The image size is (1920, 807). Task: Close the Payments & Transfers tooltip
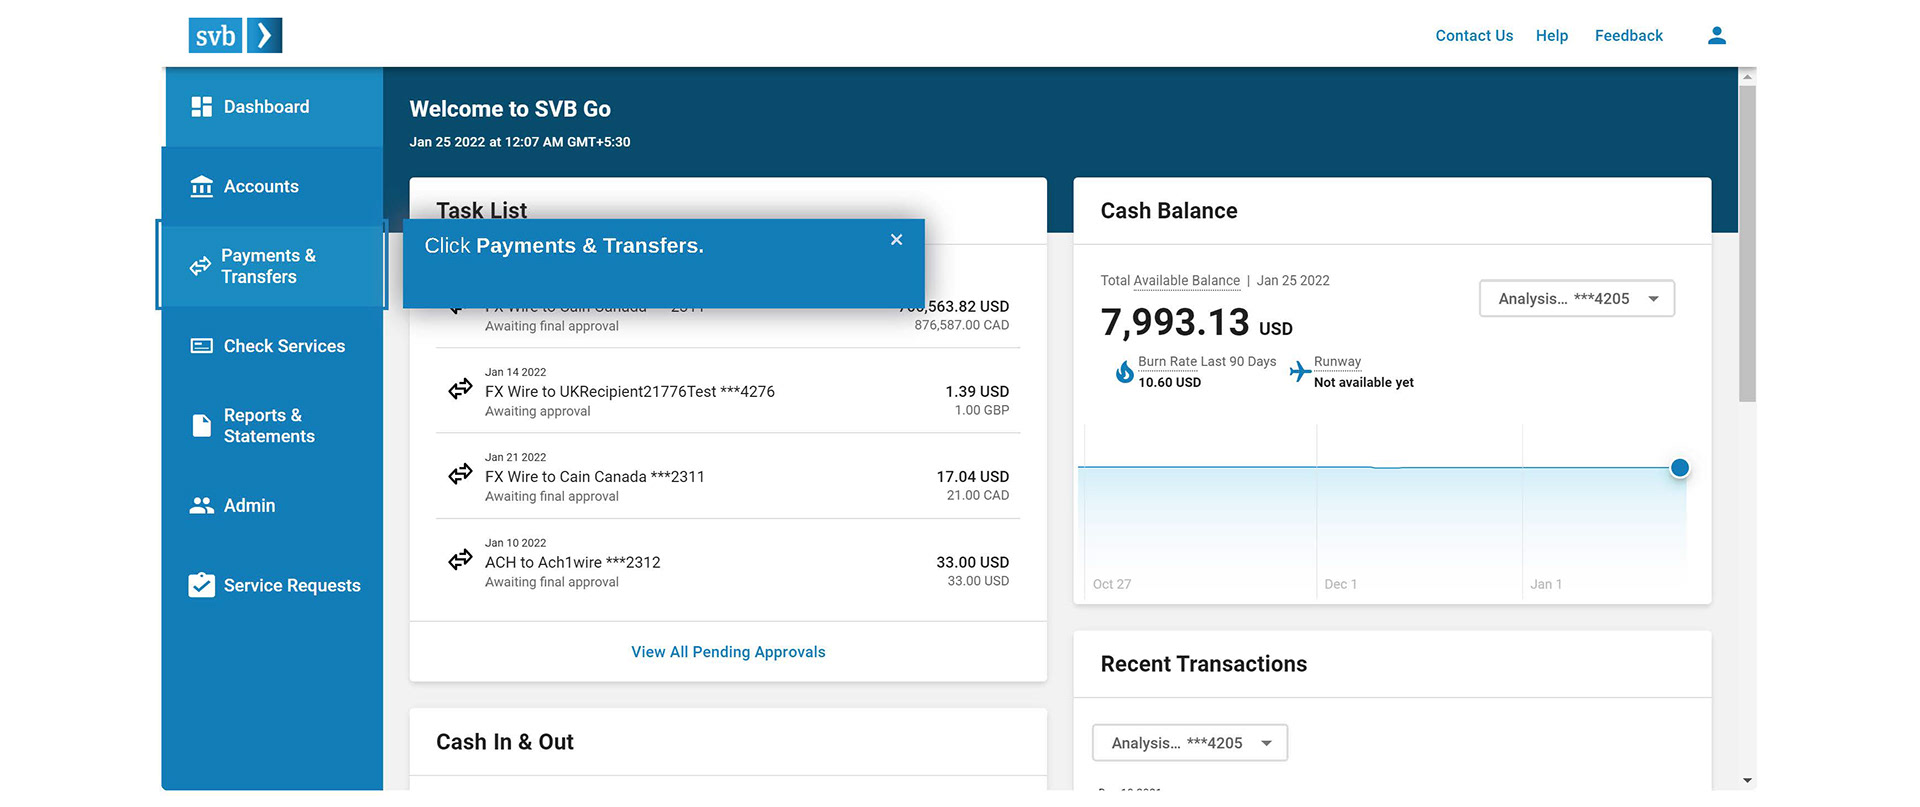coord(896,240)
